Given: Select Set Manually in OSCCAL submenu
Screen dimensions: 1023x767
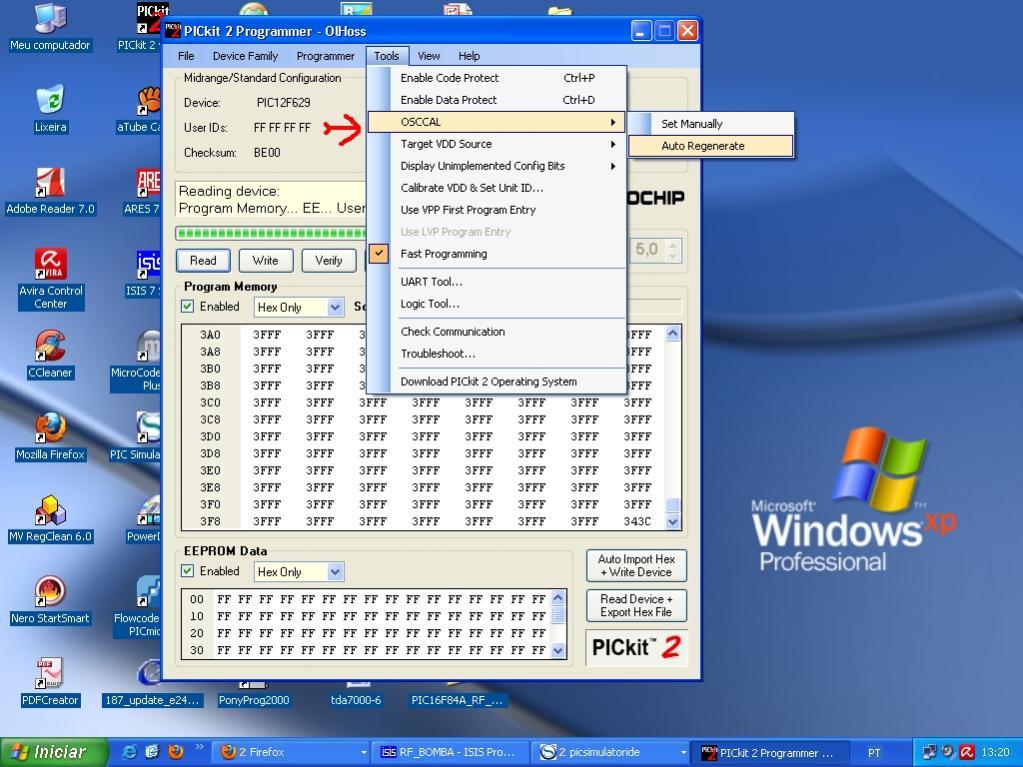Looking at the screenshot, I should (x=711, y=124).
